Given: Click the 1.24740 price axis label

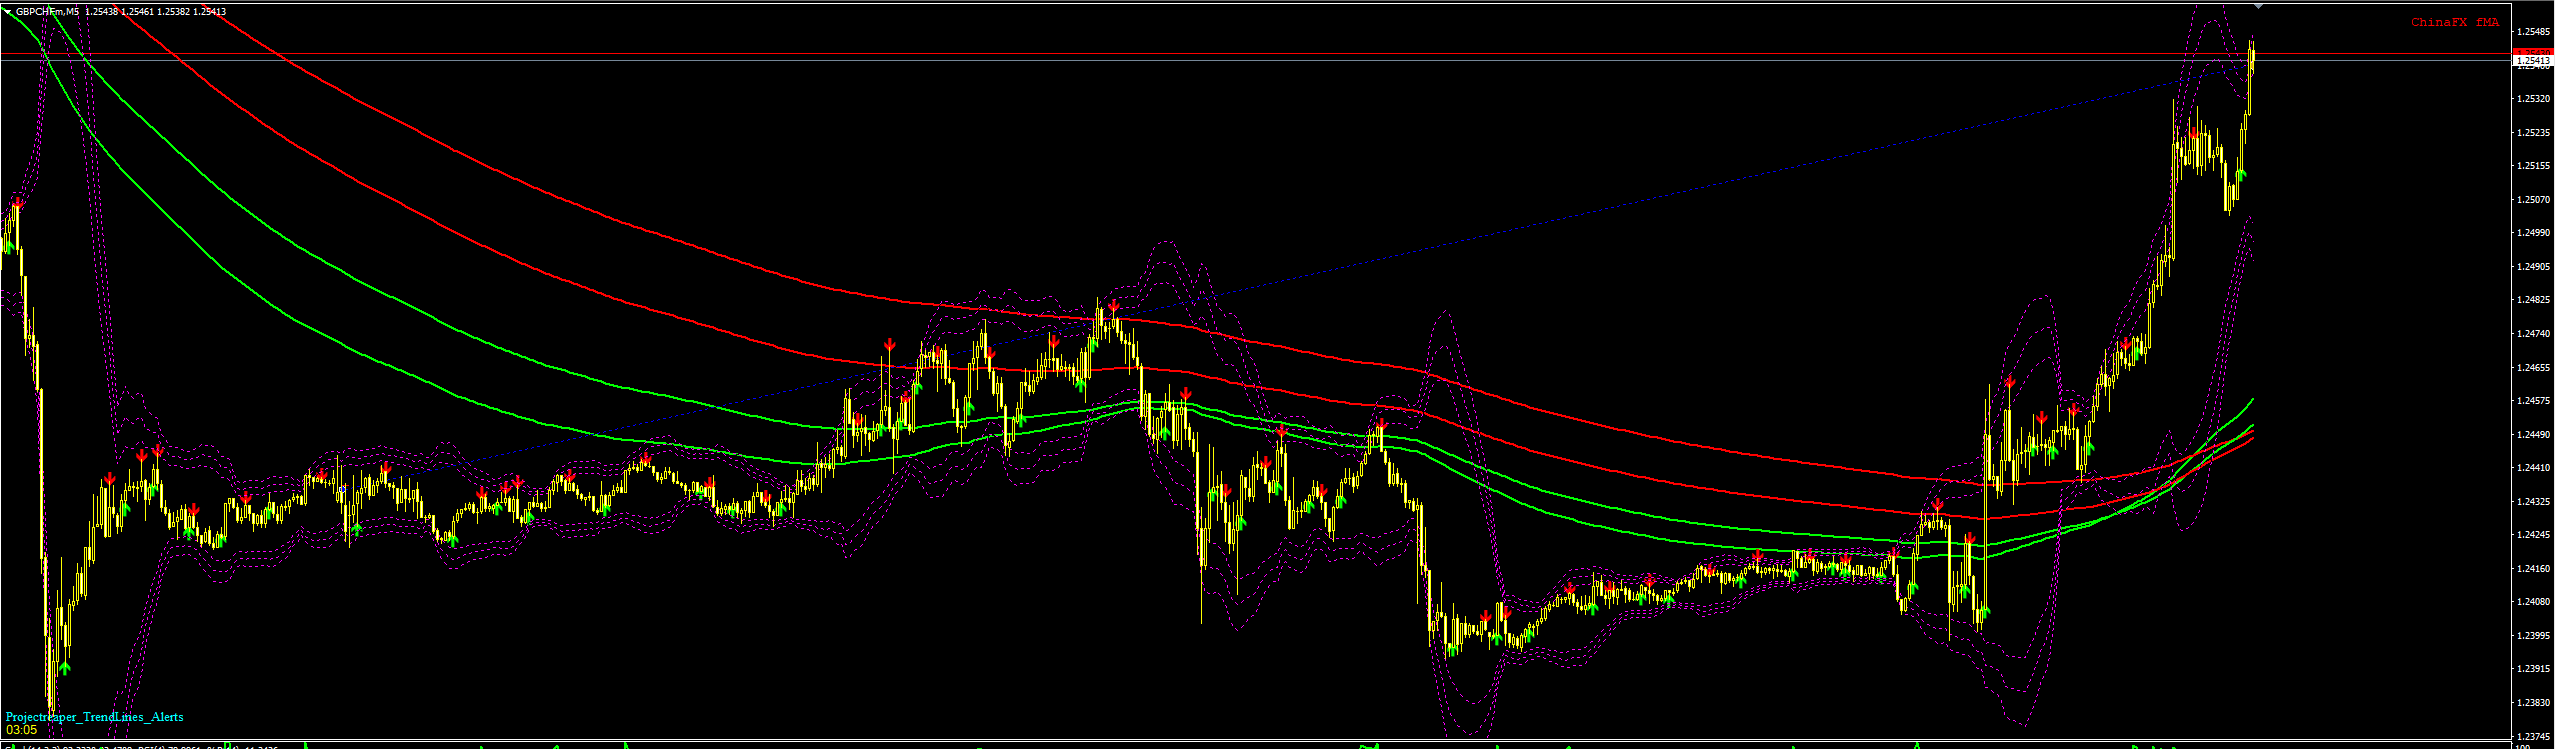Looking at the screenshot, I should [2532, 334].
